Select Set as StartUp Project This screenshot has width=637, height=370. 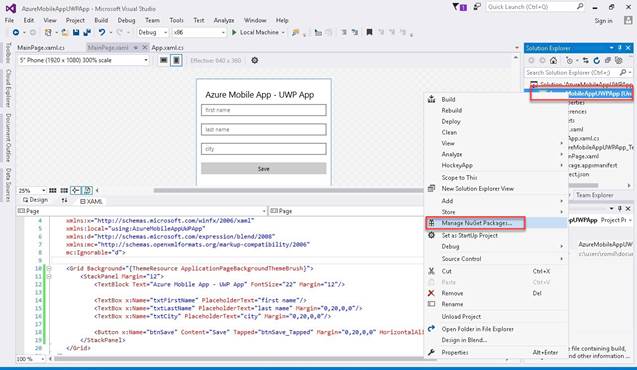[x=496, y=236]
